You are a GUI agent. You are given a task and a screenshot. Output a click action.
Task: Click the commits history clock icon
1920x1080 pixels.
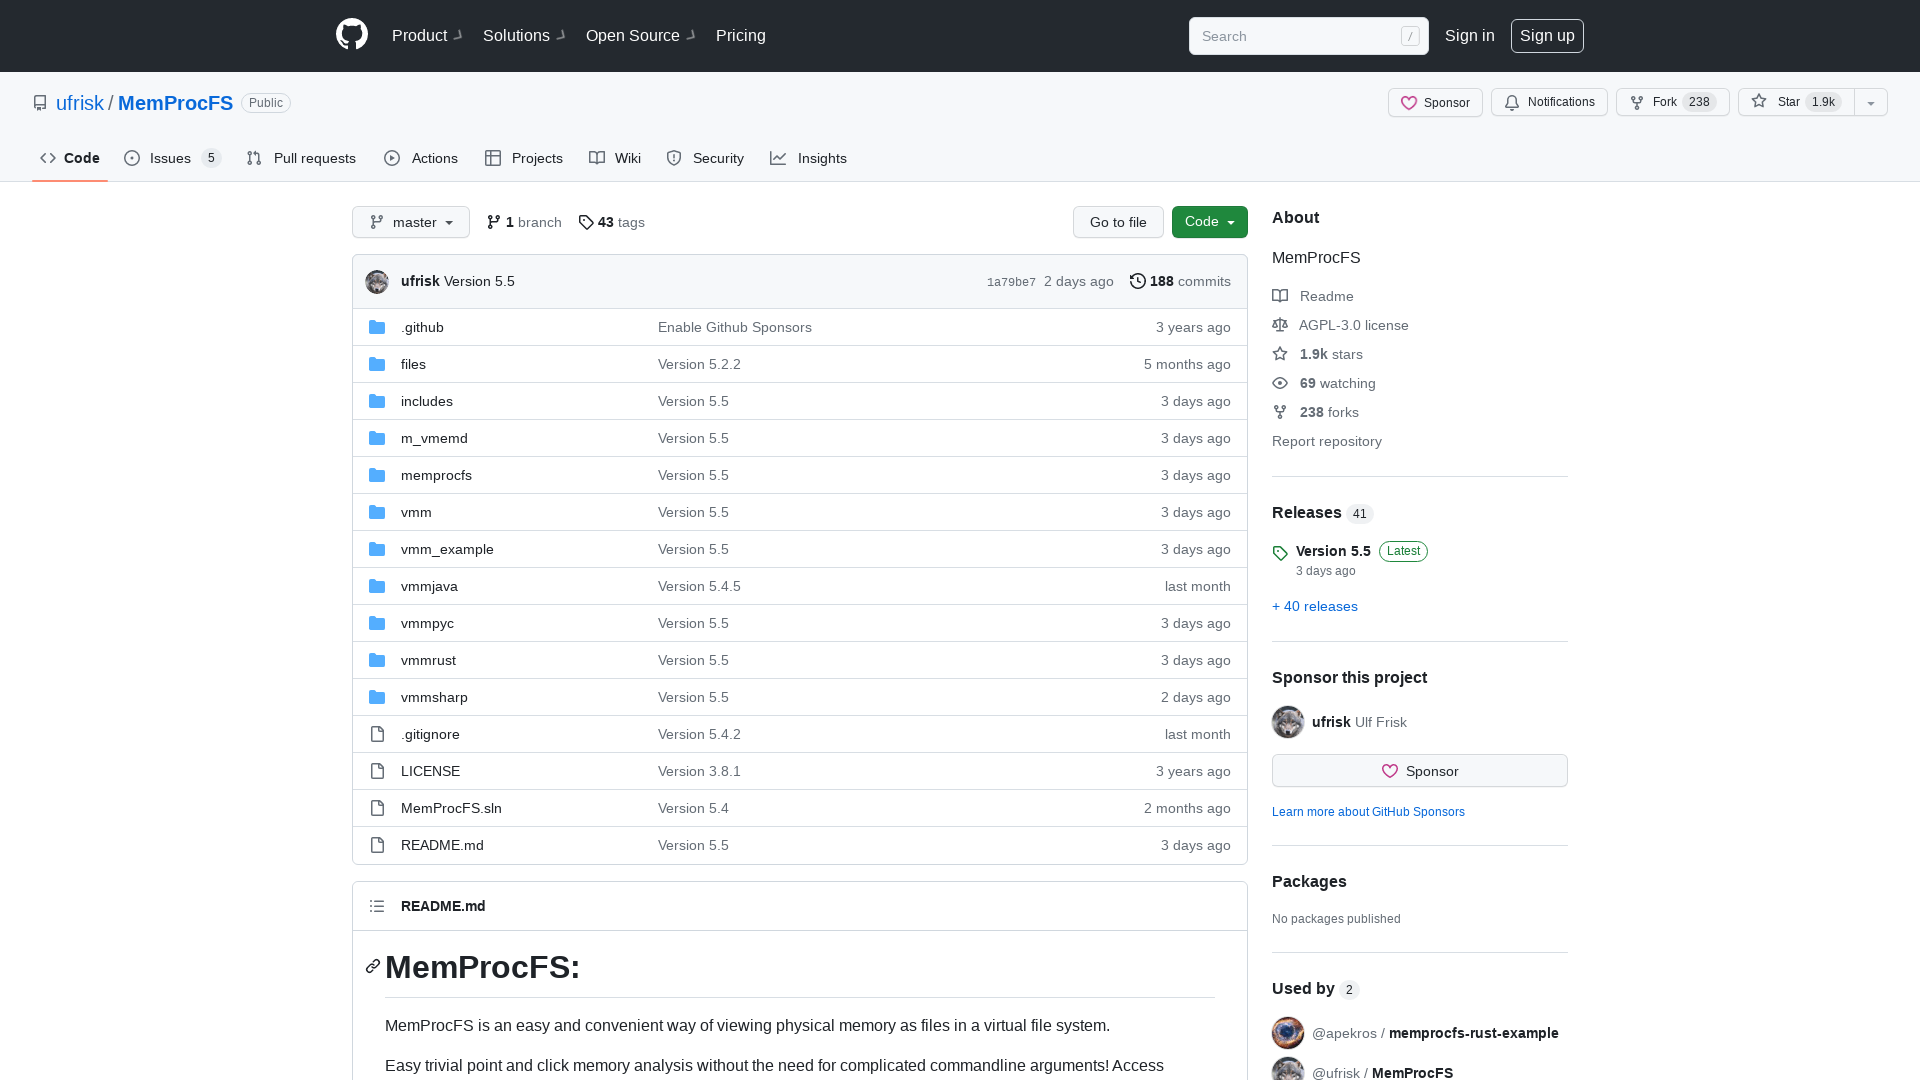1138,281
